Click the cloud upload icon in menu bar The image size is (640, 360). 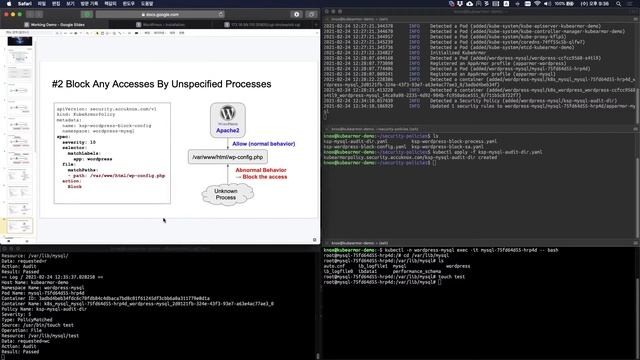pos(469,4)
